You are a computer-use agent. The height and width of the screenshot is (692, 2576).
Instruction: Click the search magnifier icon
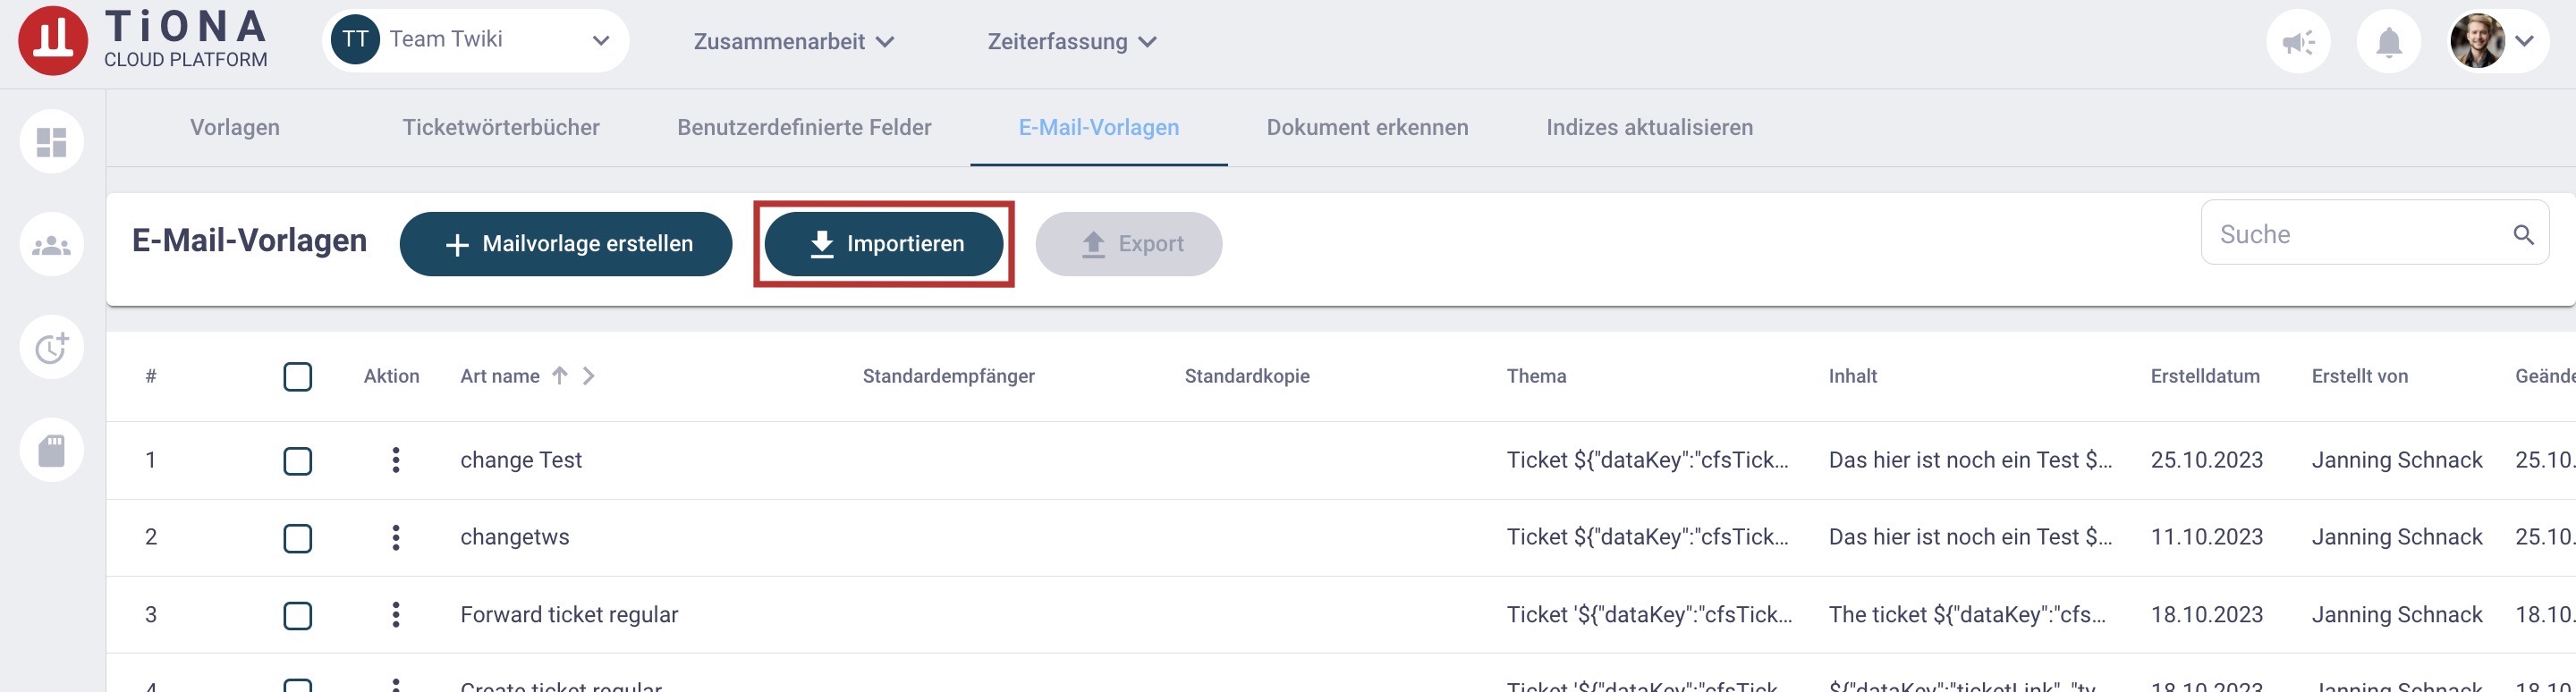tap(2523, 235)
